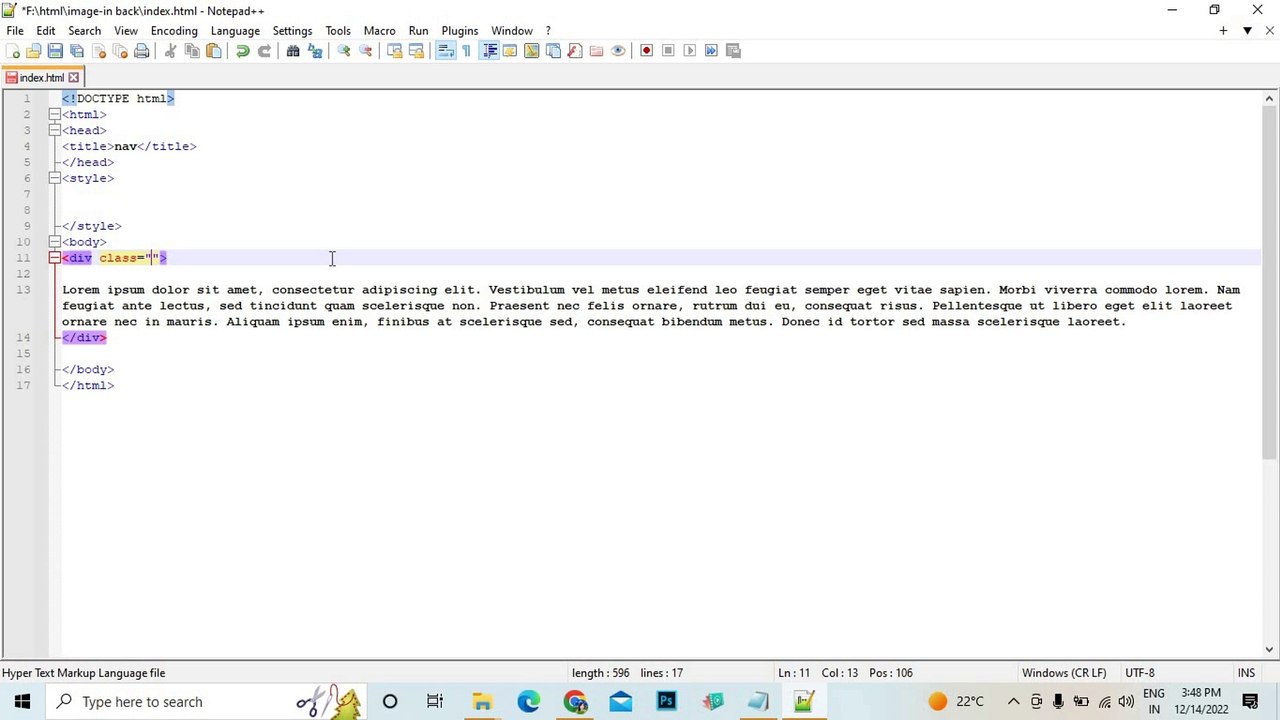Undo the last edit with the green arrow

pyautogui.click(x=242, y=51)
